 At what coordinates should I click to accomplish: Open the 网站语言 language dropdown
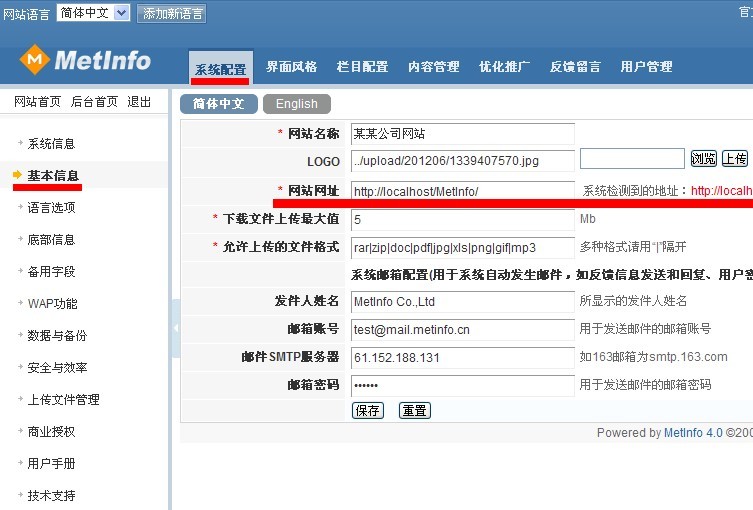coord(93,13)
